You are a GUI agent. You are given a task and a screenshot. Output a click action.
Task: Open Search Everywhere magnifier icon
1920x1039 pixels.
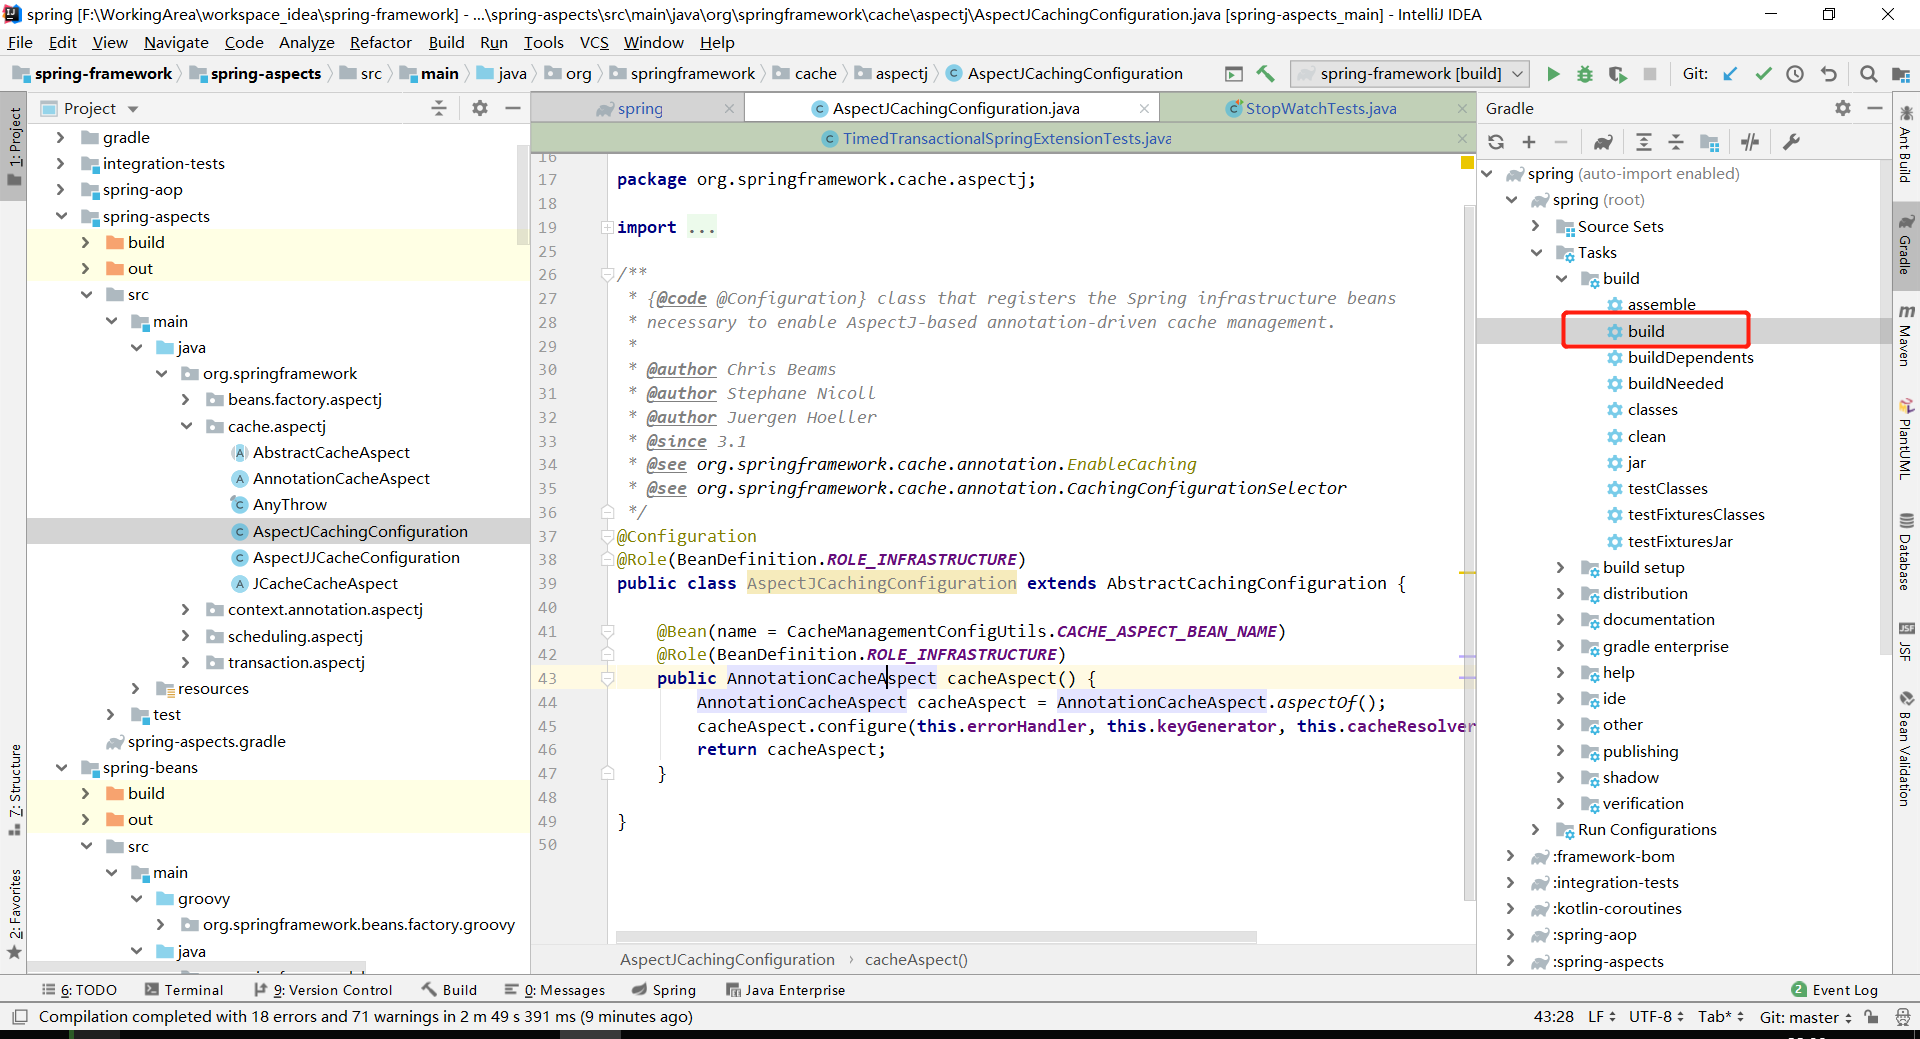(1868, 74)
